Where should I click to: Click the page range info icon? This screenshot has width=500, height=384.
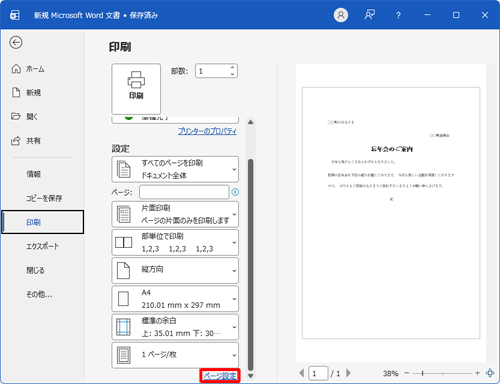(235, 192)
